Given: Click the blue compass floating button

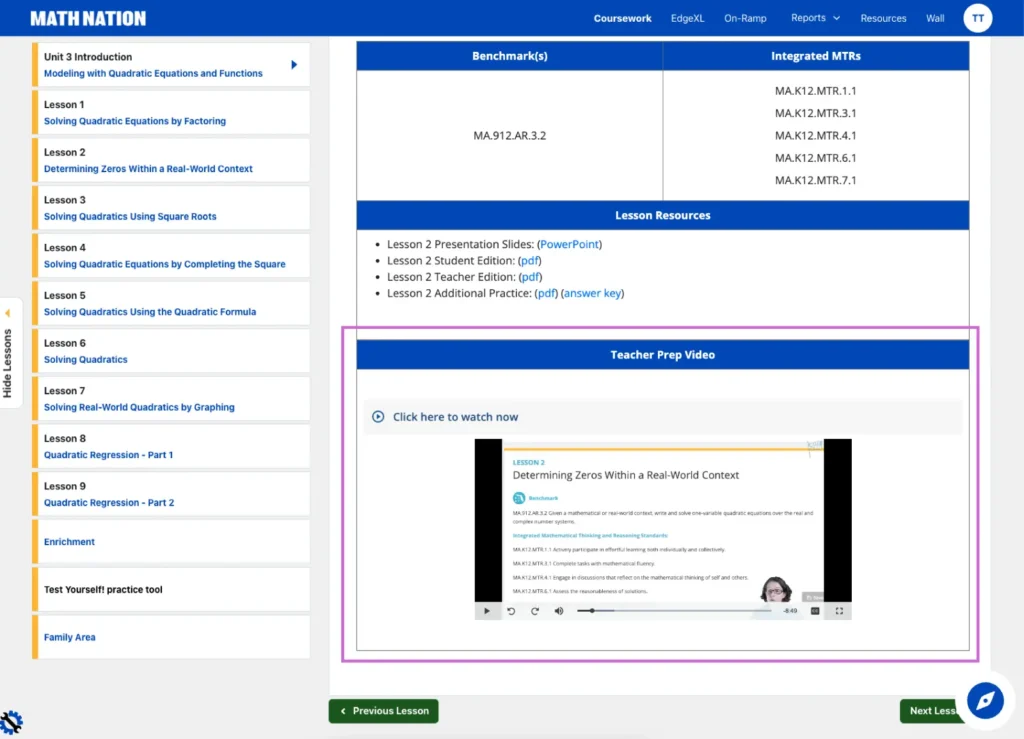Looking at the screenshot, I should (984, 700).
